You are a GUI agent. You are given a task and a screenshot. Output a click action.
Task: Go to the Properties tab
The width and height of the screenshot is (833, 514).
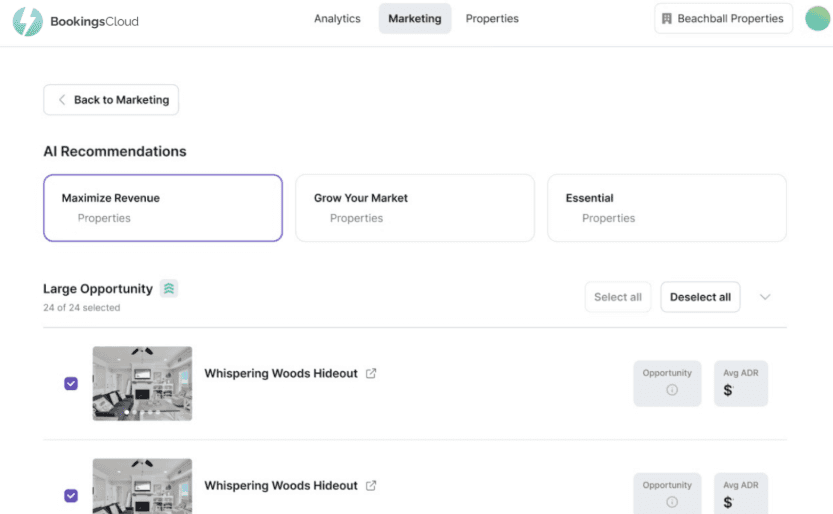[492, 19]
